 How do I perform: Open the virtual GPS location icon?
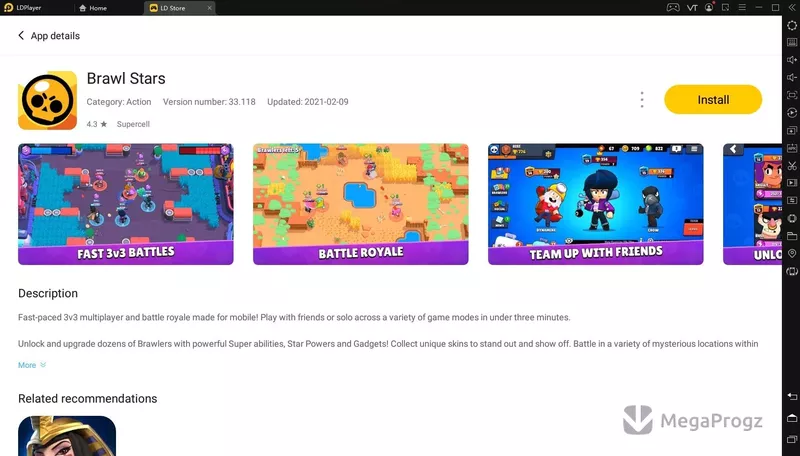[792, 254]
